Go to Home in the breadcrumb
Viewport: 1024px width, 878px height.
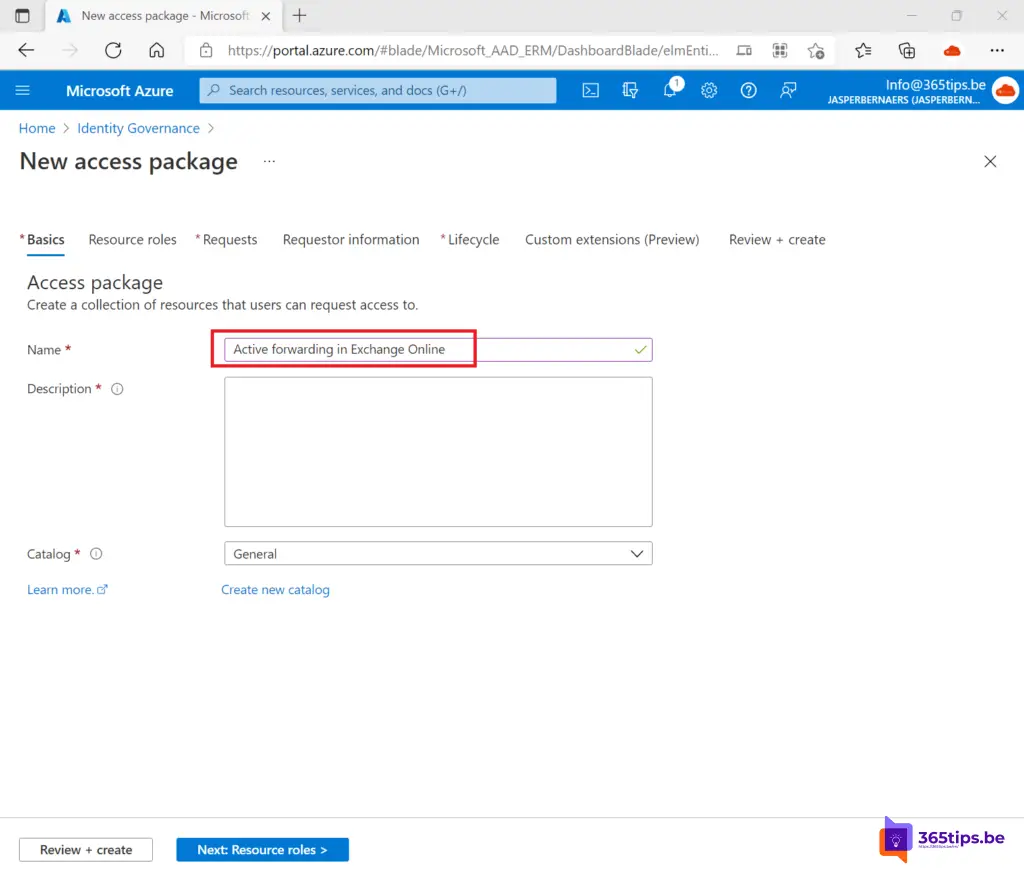coord(37,129)
